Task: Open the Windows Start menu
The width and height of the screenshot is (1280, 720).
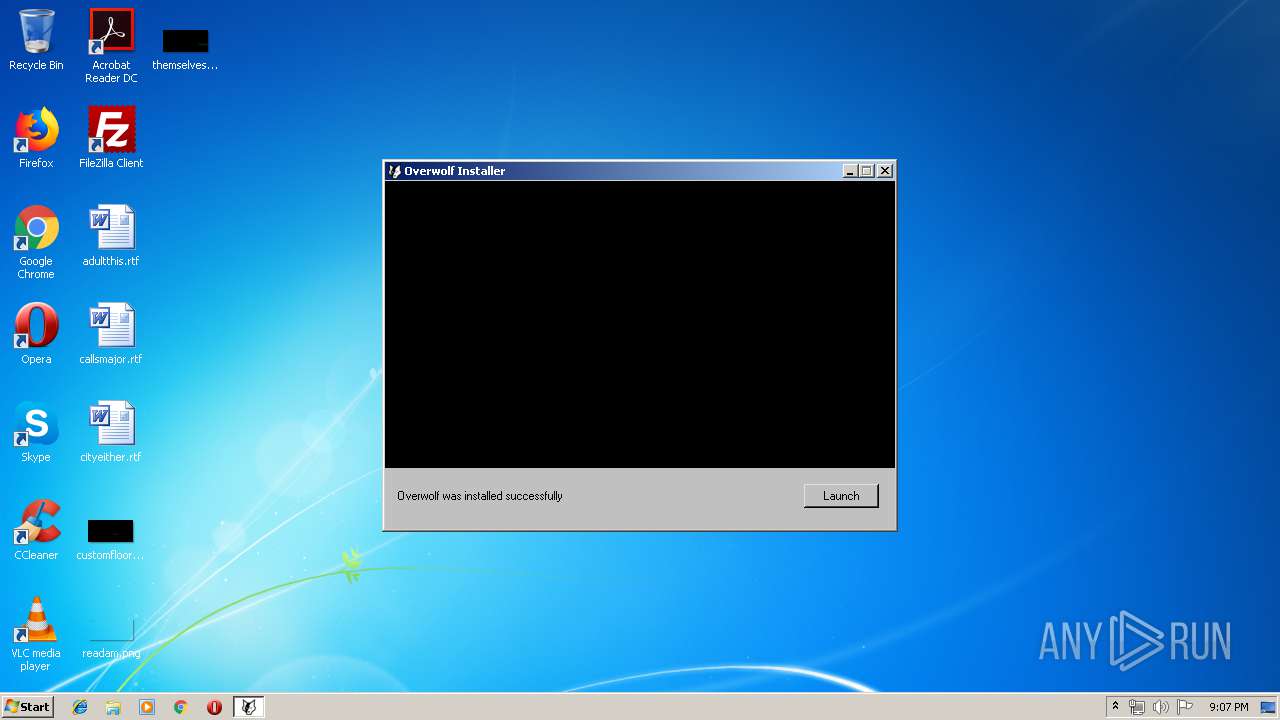Action: tap(27, 707)
